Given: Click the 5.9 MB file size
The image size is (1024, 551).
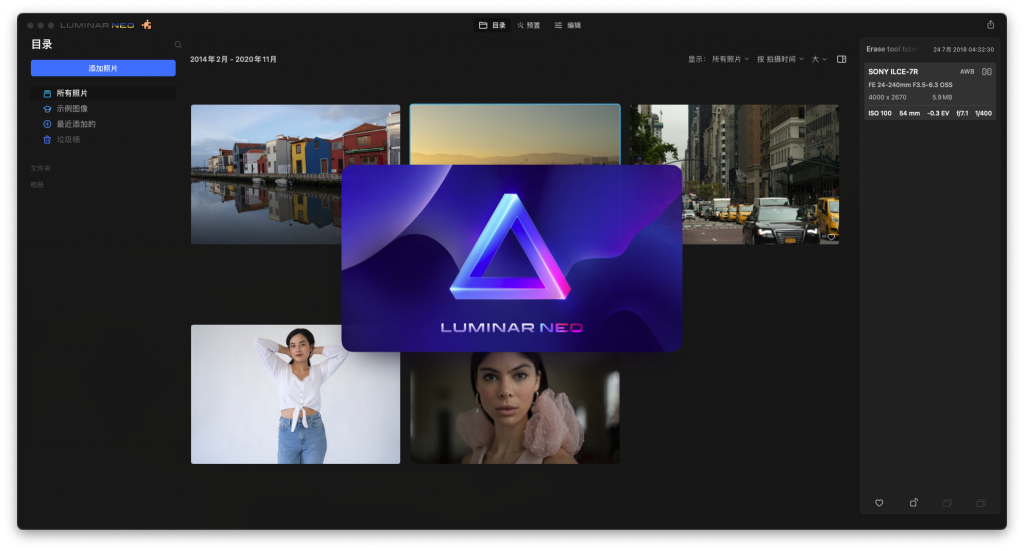Looking at the screenshot, I should [x=942, y=97].
